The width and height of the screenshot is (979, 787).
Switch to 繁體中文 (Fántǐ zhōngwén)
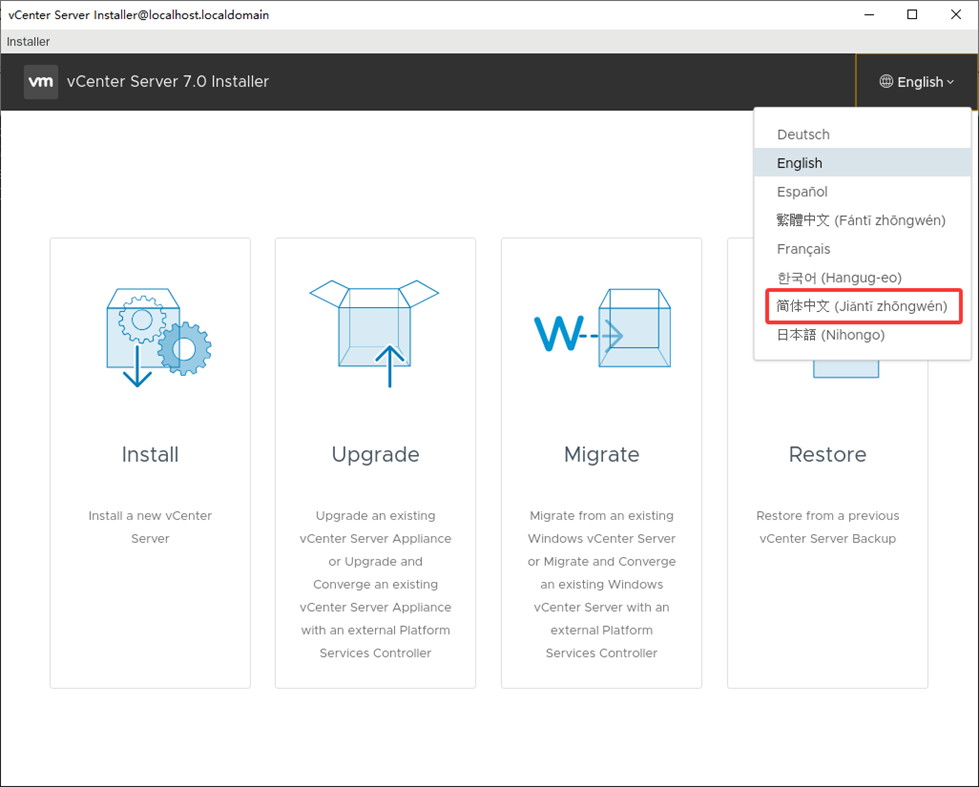860,220
